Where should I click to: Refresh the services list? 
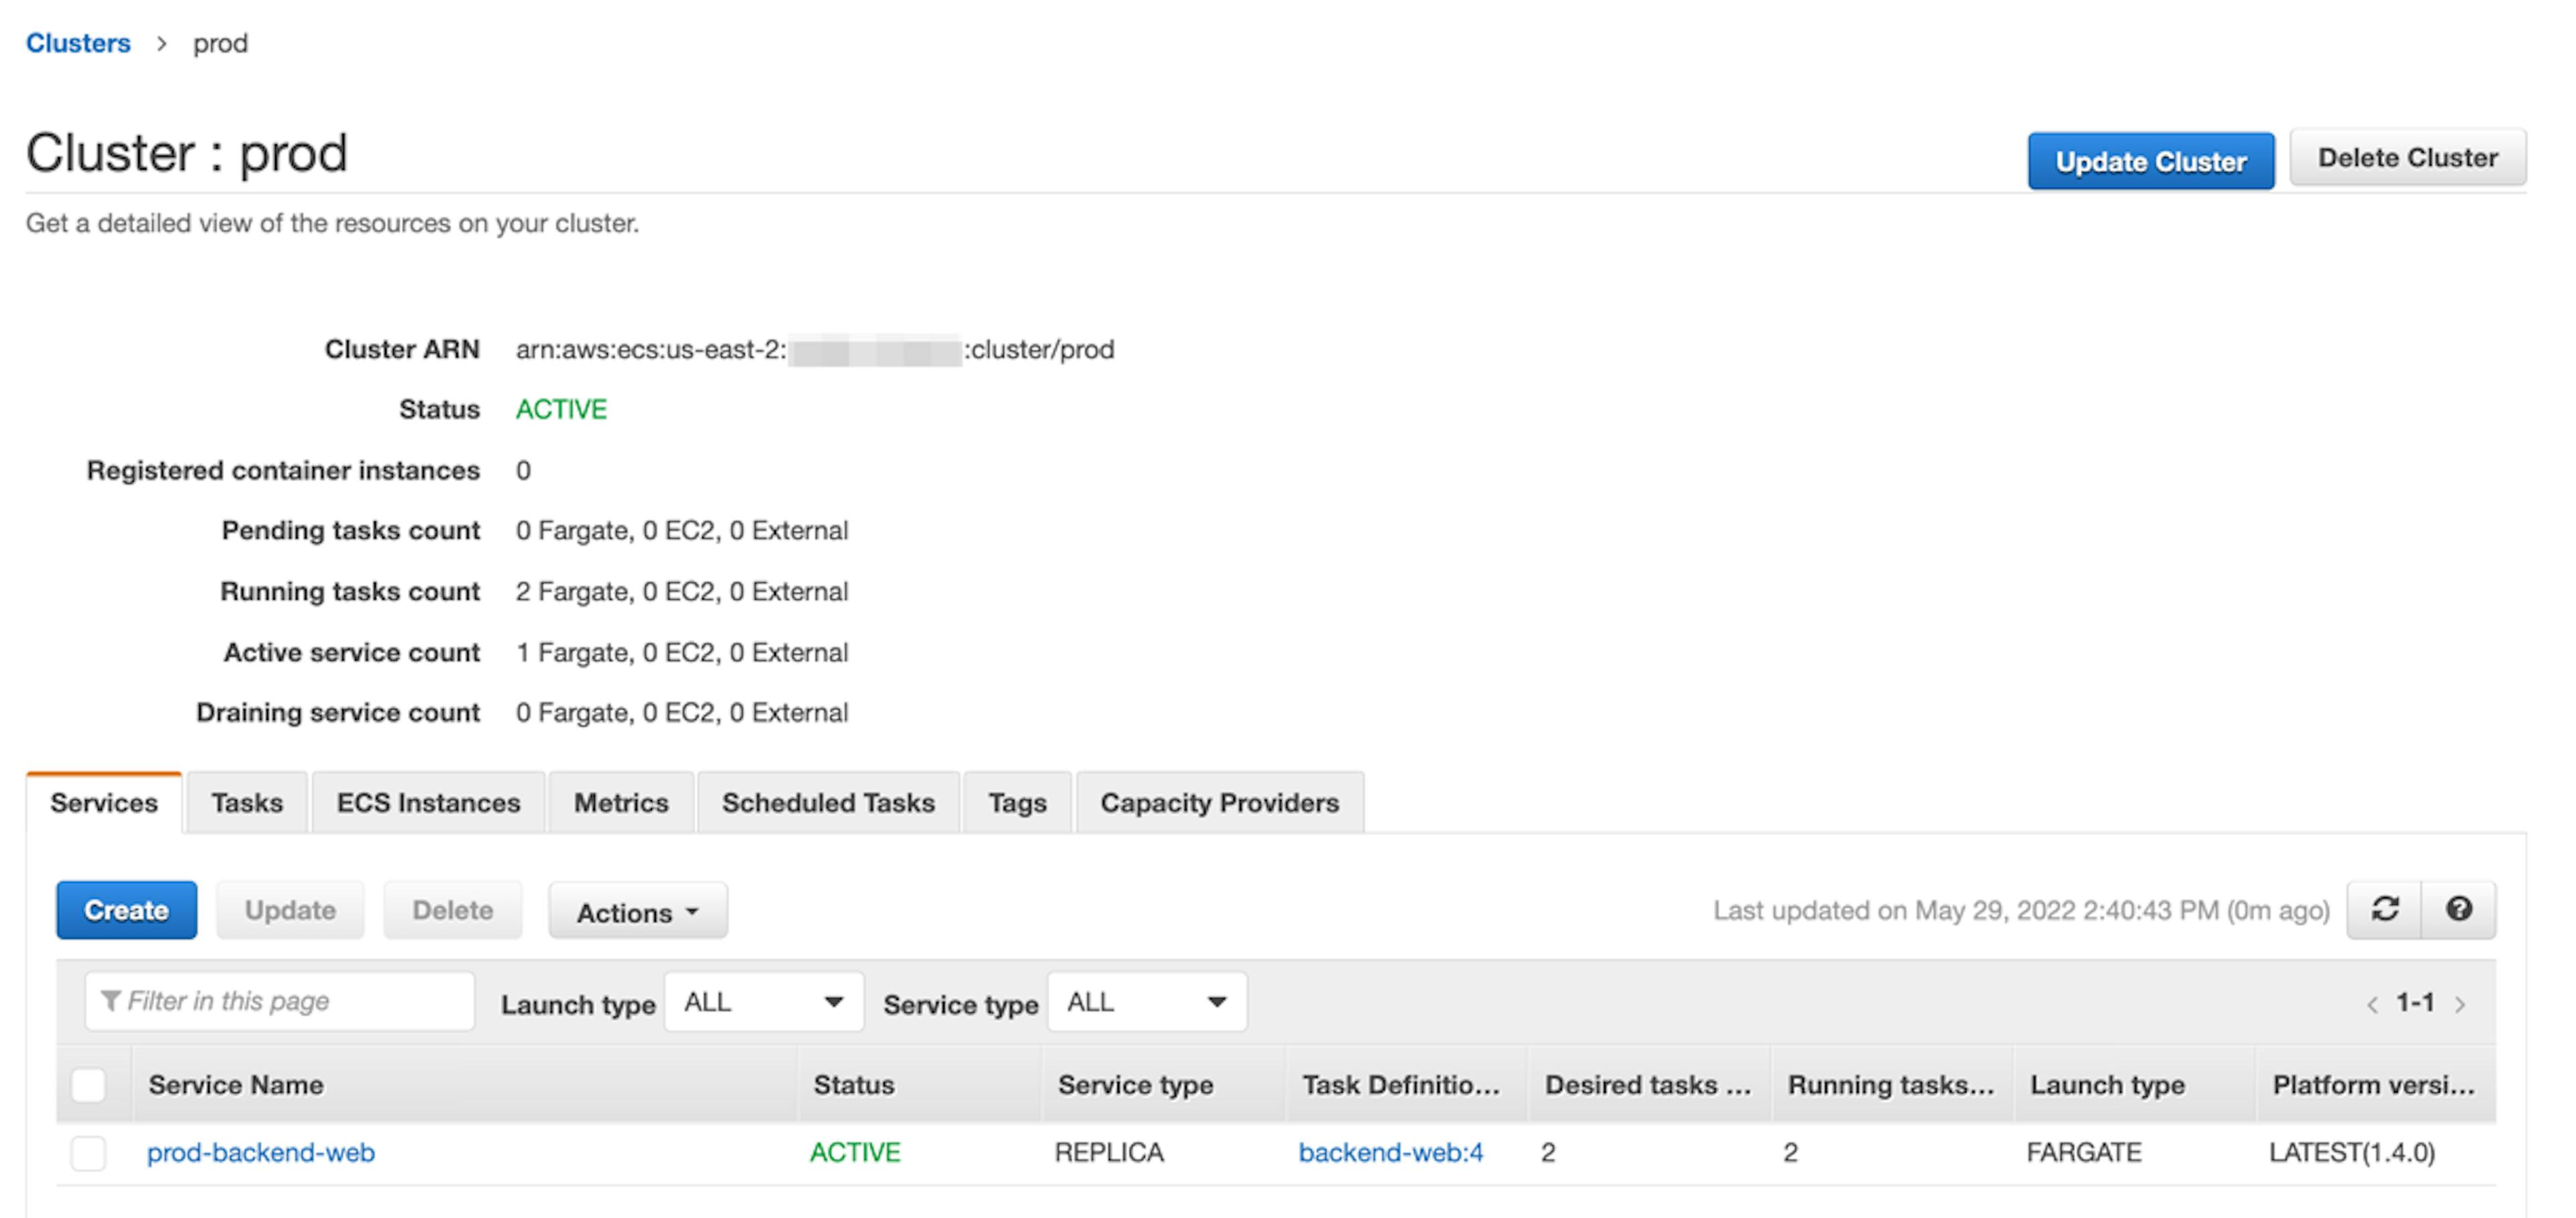[2385, 909]
